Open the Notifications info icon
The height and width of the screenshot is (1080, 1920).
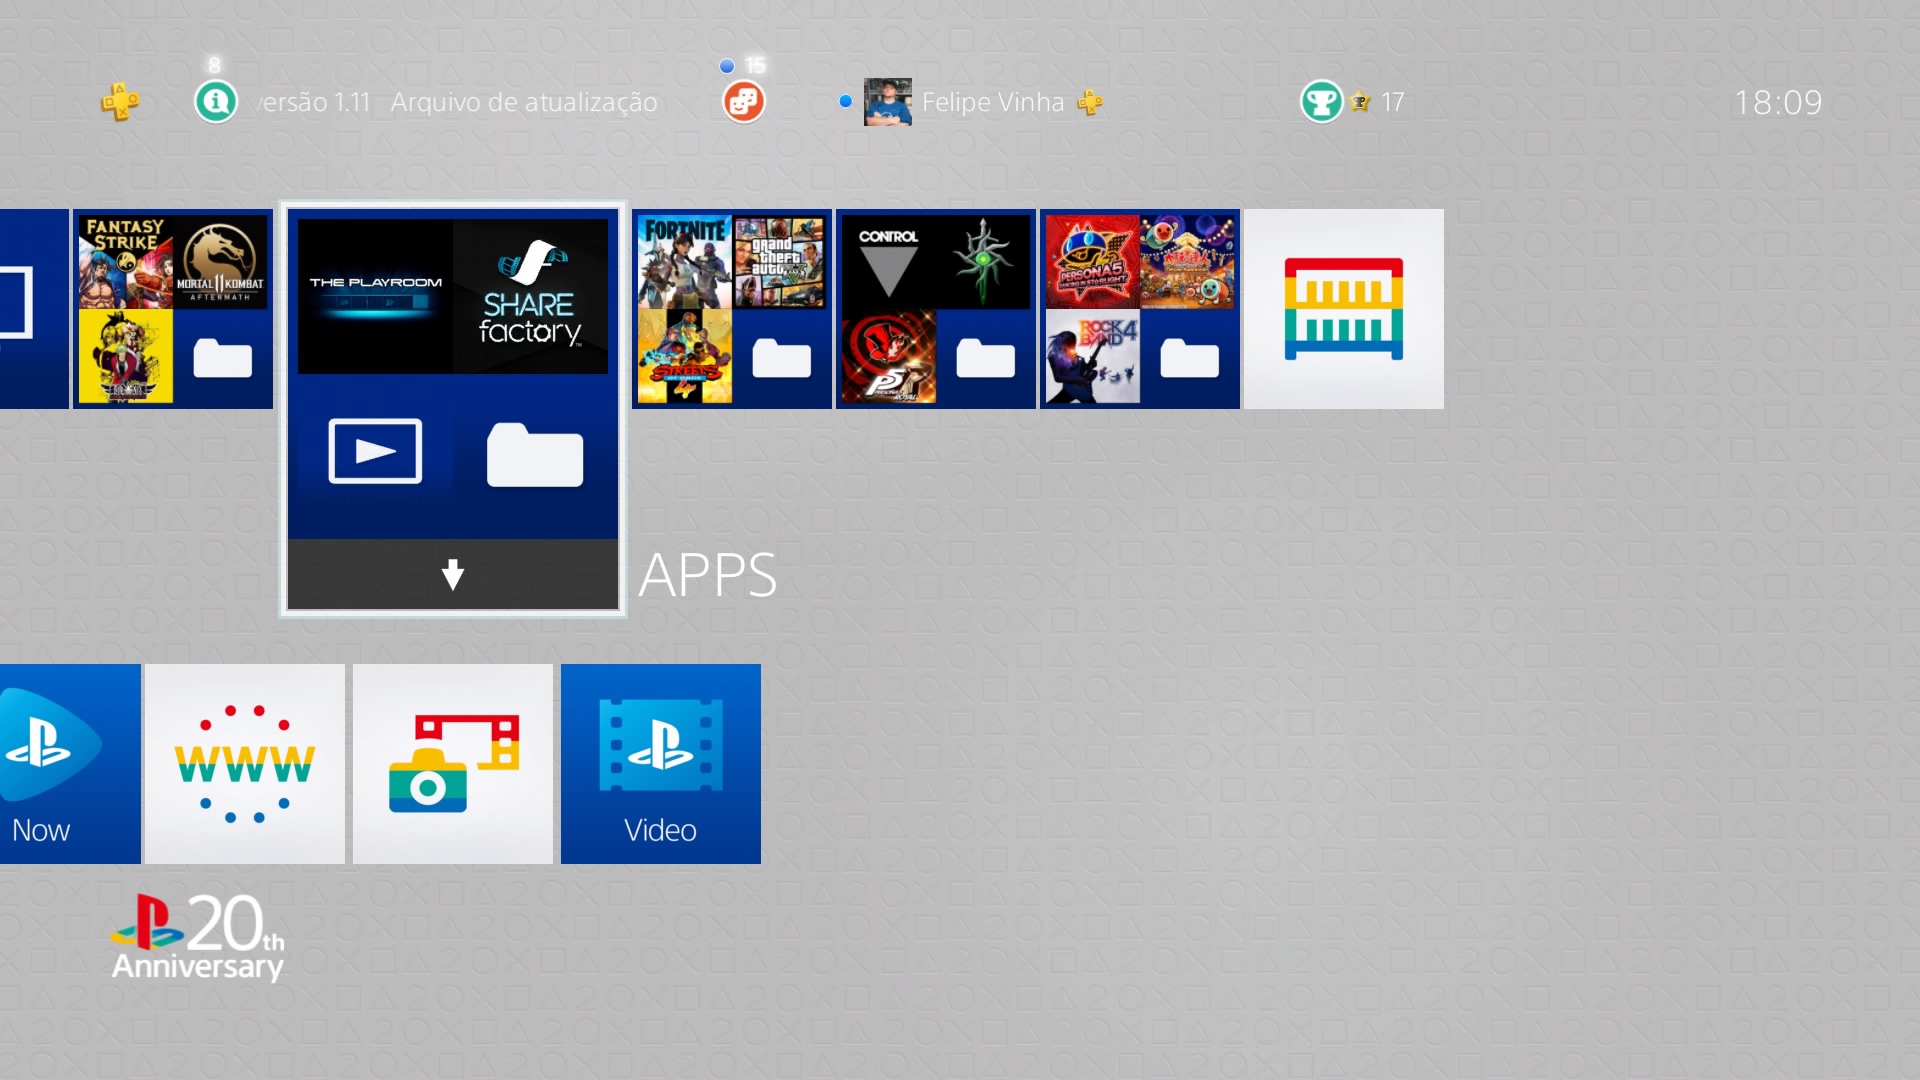pos(216,102)
